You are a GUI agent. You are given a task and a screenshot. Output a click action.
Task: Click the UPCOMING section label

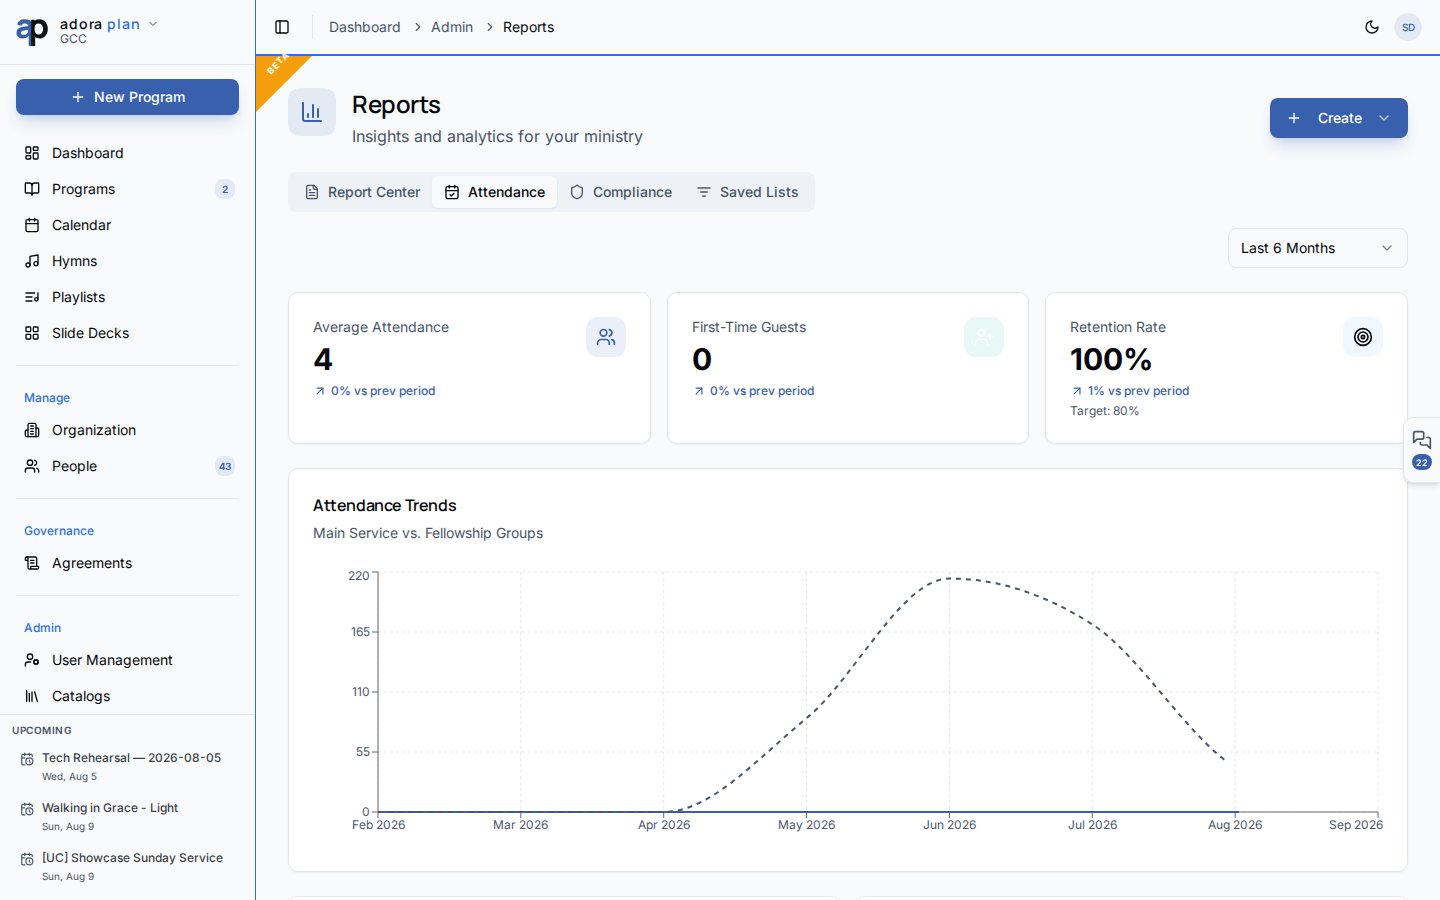[x=42, y=731]
